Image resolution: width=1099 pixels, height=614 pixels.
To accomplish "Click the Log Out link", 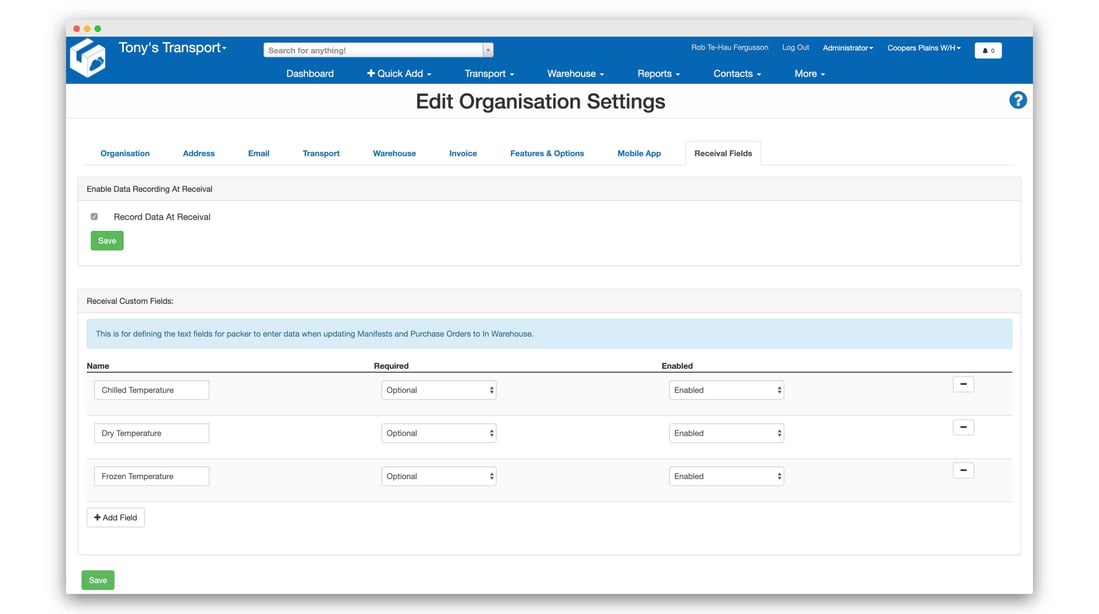I will (795, 48).
